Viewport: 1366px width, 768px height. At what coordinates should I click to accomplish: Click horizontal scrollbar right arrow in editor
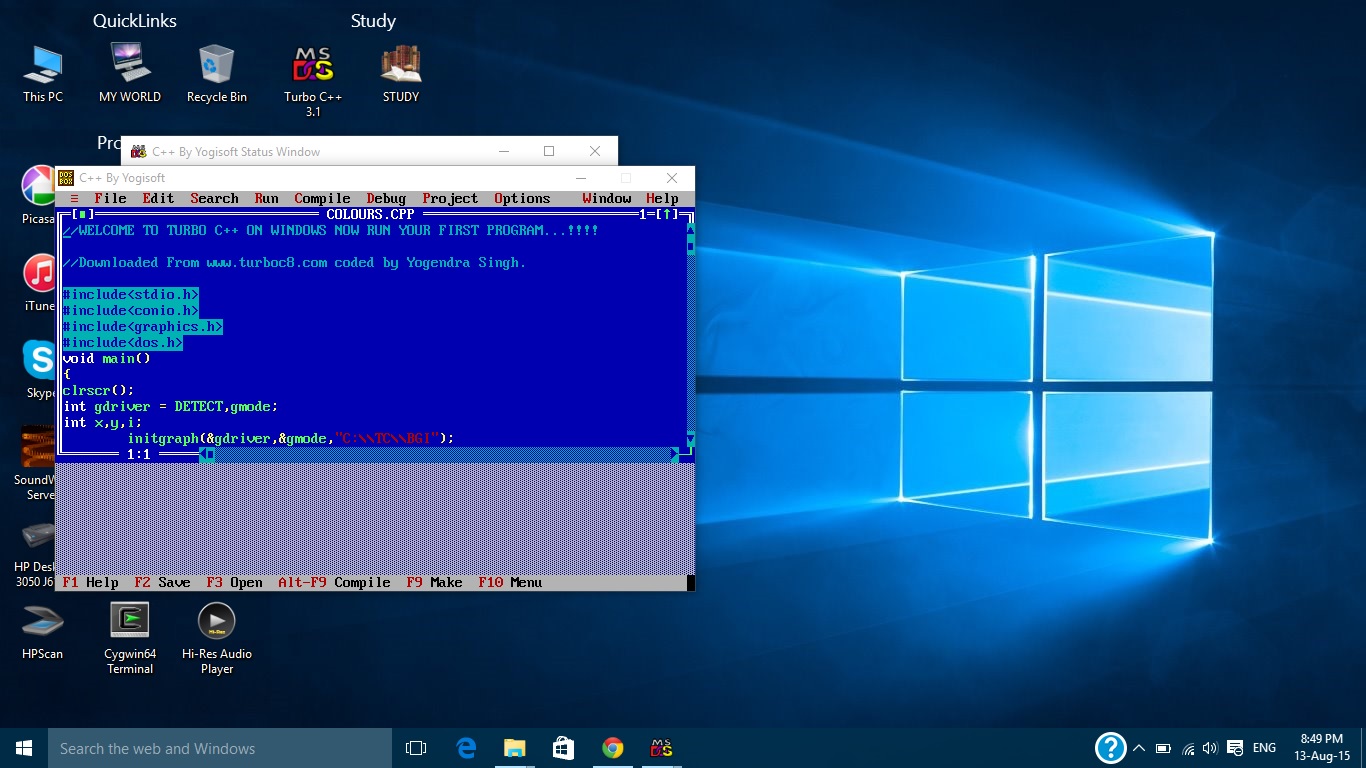click(x=674, y=454)
